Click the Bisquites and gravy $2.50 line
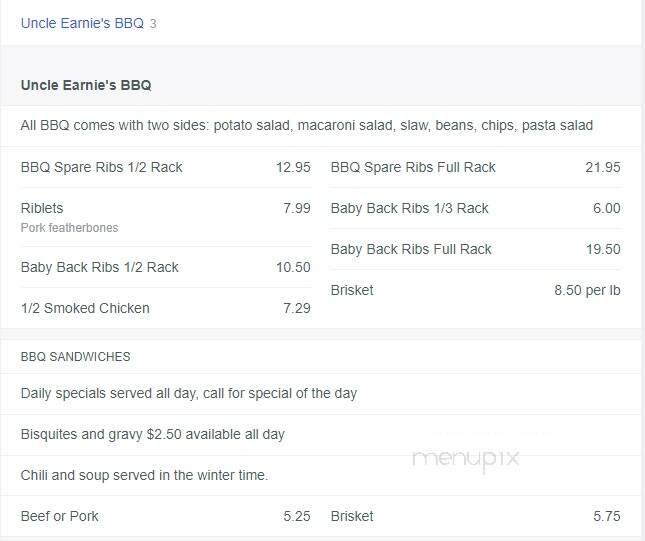The image size is (645, 541). pos(153,434)
